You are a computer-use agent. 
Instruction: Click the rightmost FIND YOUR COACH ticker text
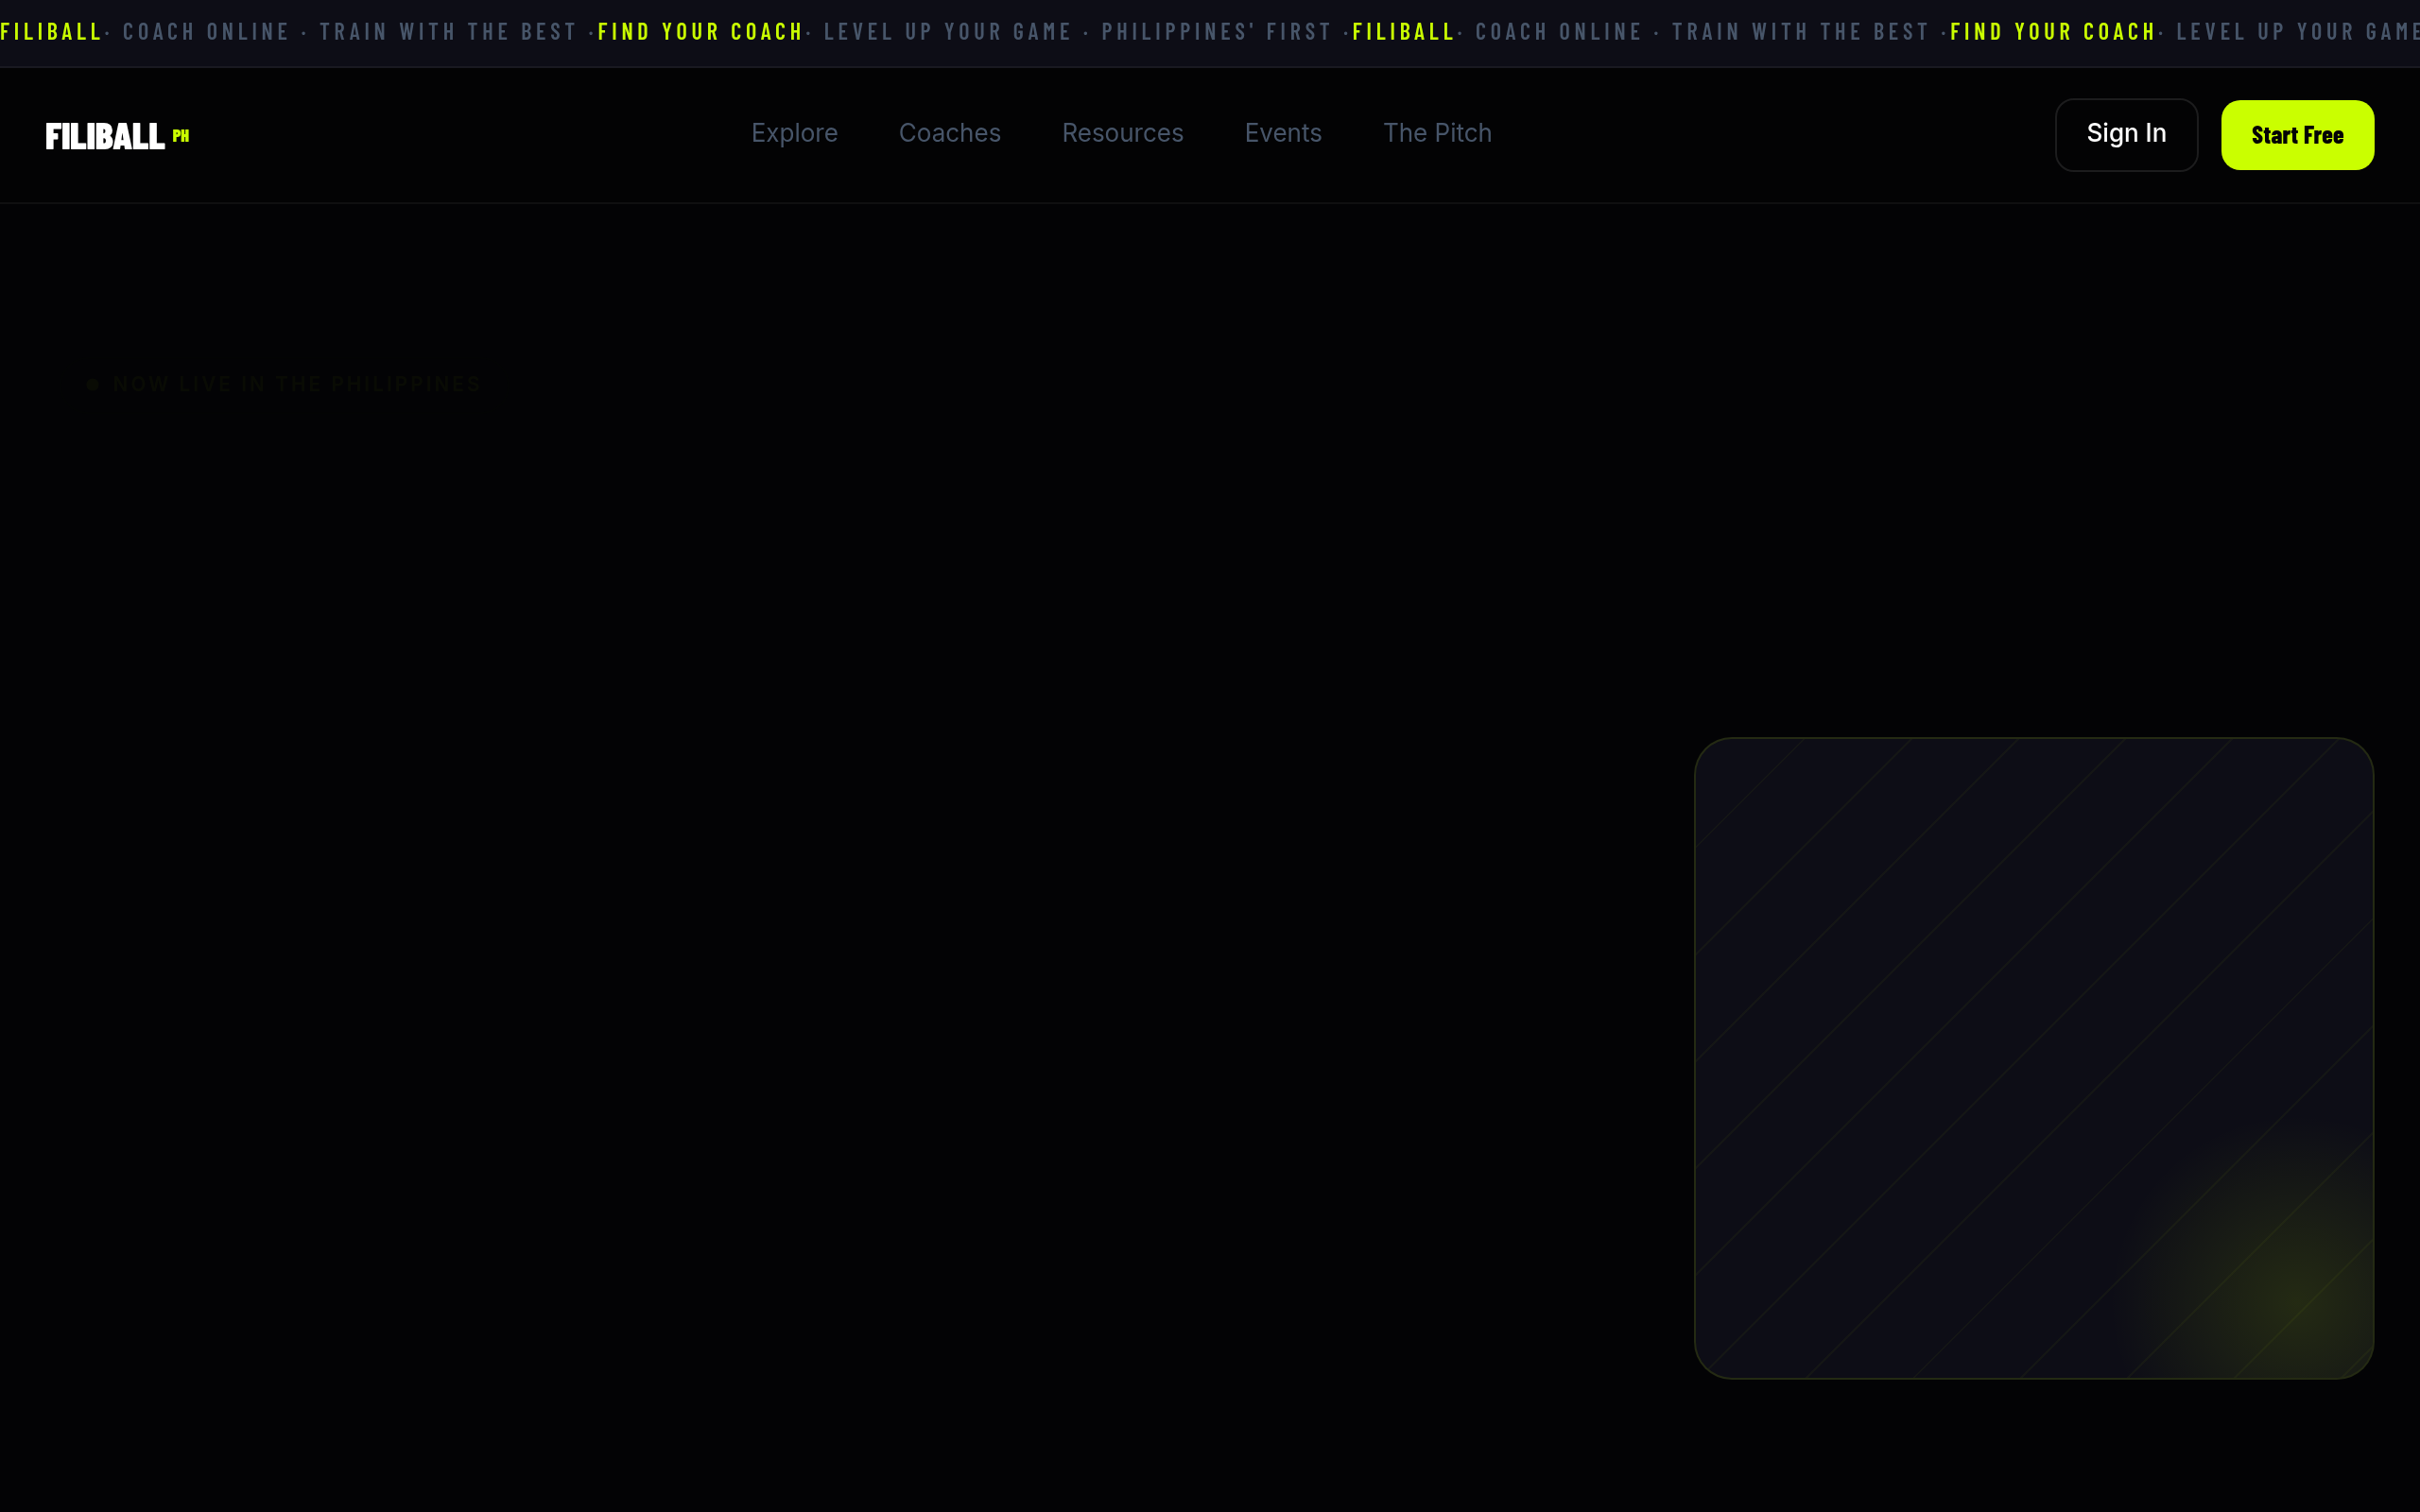click(2052, 32)
